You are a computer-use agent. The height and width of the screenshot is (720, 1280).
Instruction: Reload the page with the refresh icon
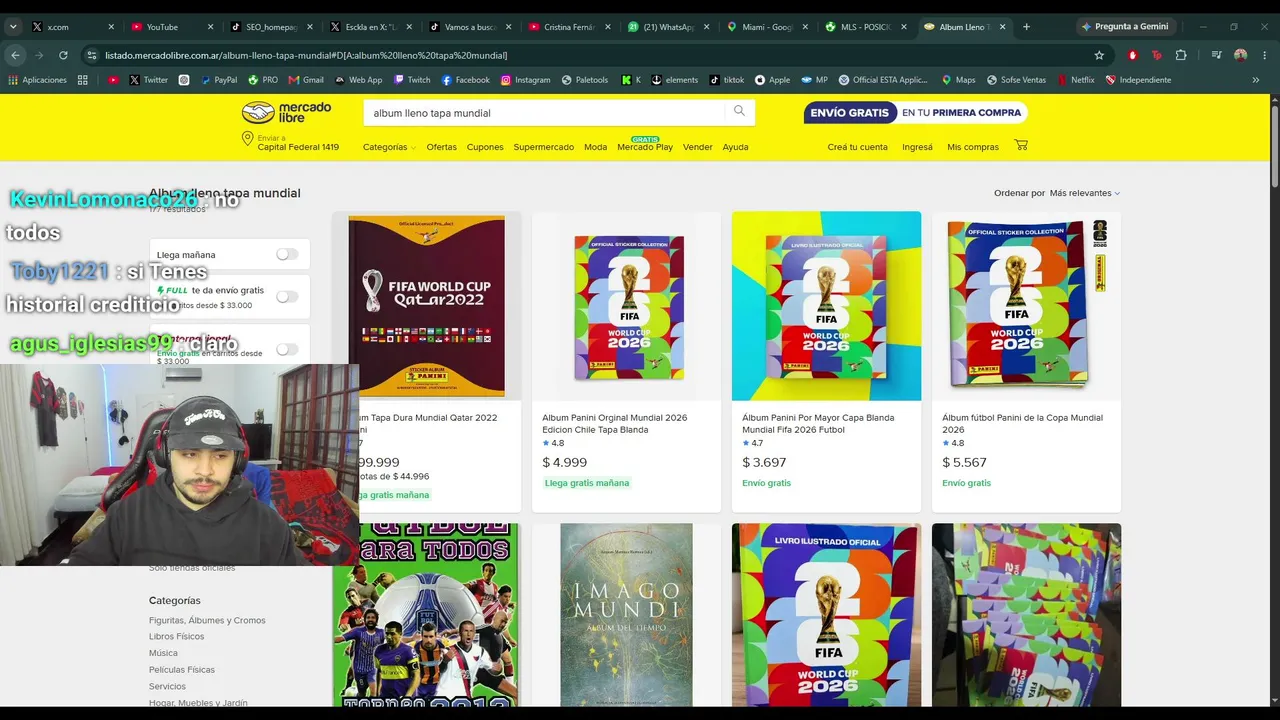pos(63,55)
